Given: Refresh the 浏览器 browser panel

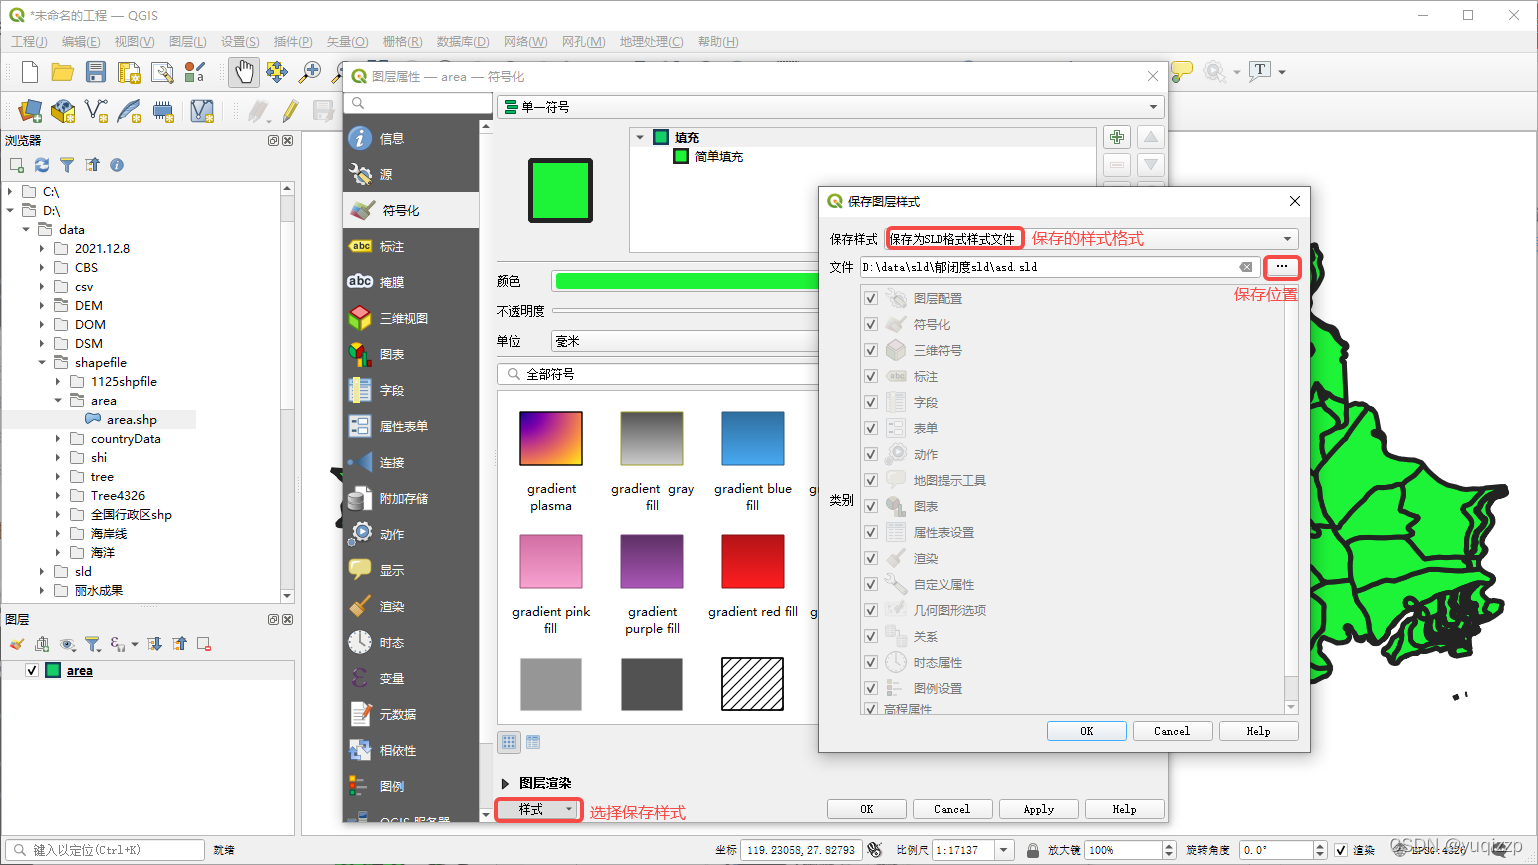Looking at the screenshot, I should pyautogui.click(x=41, y=165).
